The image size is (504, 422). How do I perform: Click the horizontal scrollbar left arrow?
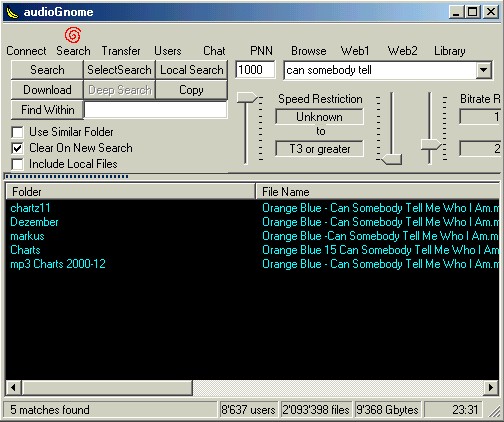13,388
